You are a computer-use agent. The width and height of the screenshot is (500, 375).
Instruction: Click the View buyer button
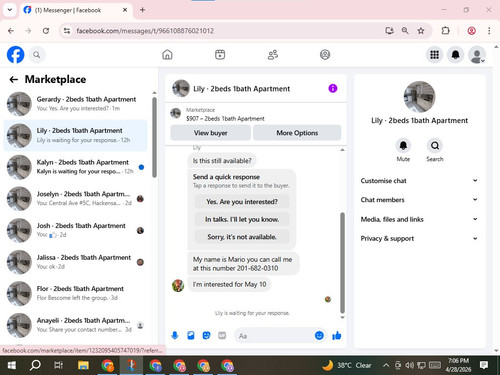click(210, 133)
